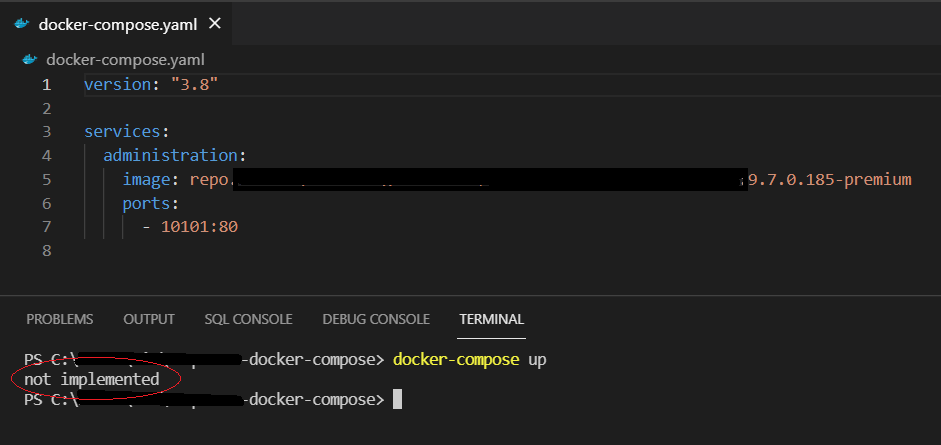Click the Docker icon in the breadcrumb bar

click(x=30, y=59)
